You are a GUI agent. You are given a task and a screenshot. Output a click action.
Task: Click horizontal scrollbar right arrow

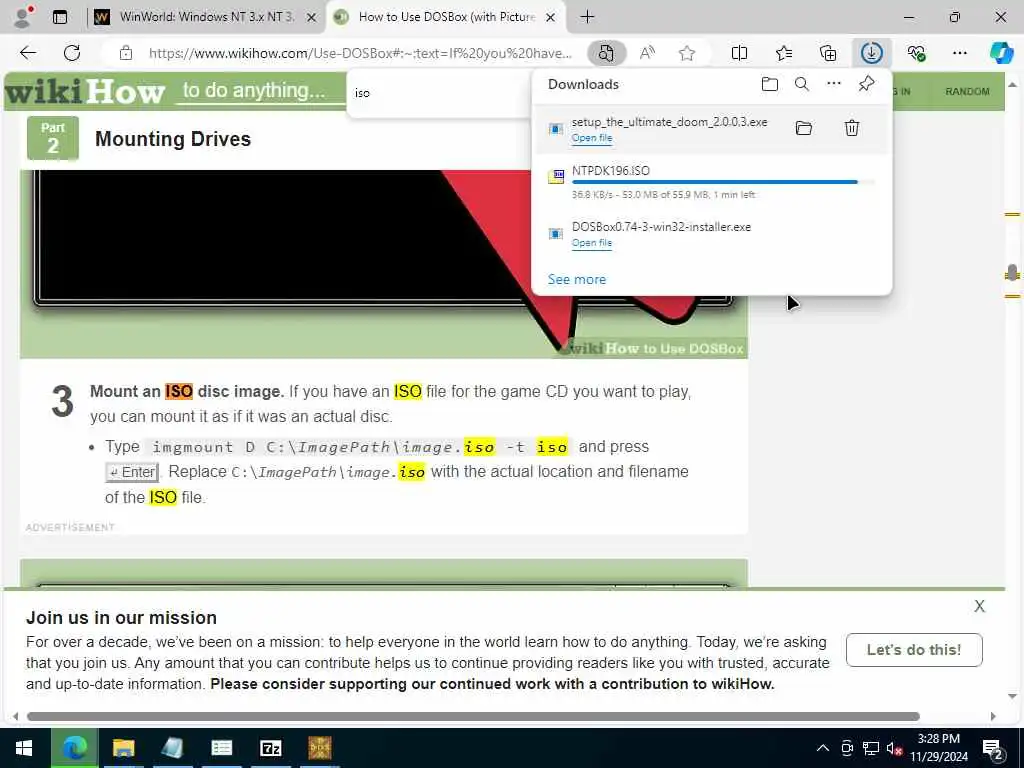993,716
